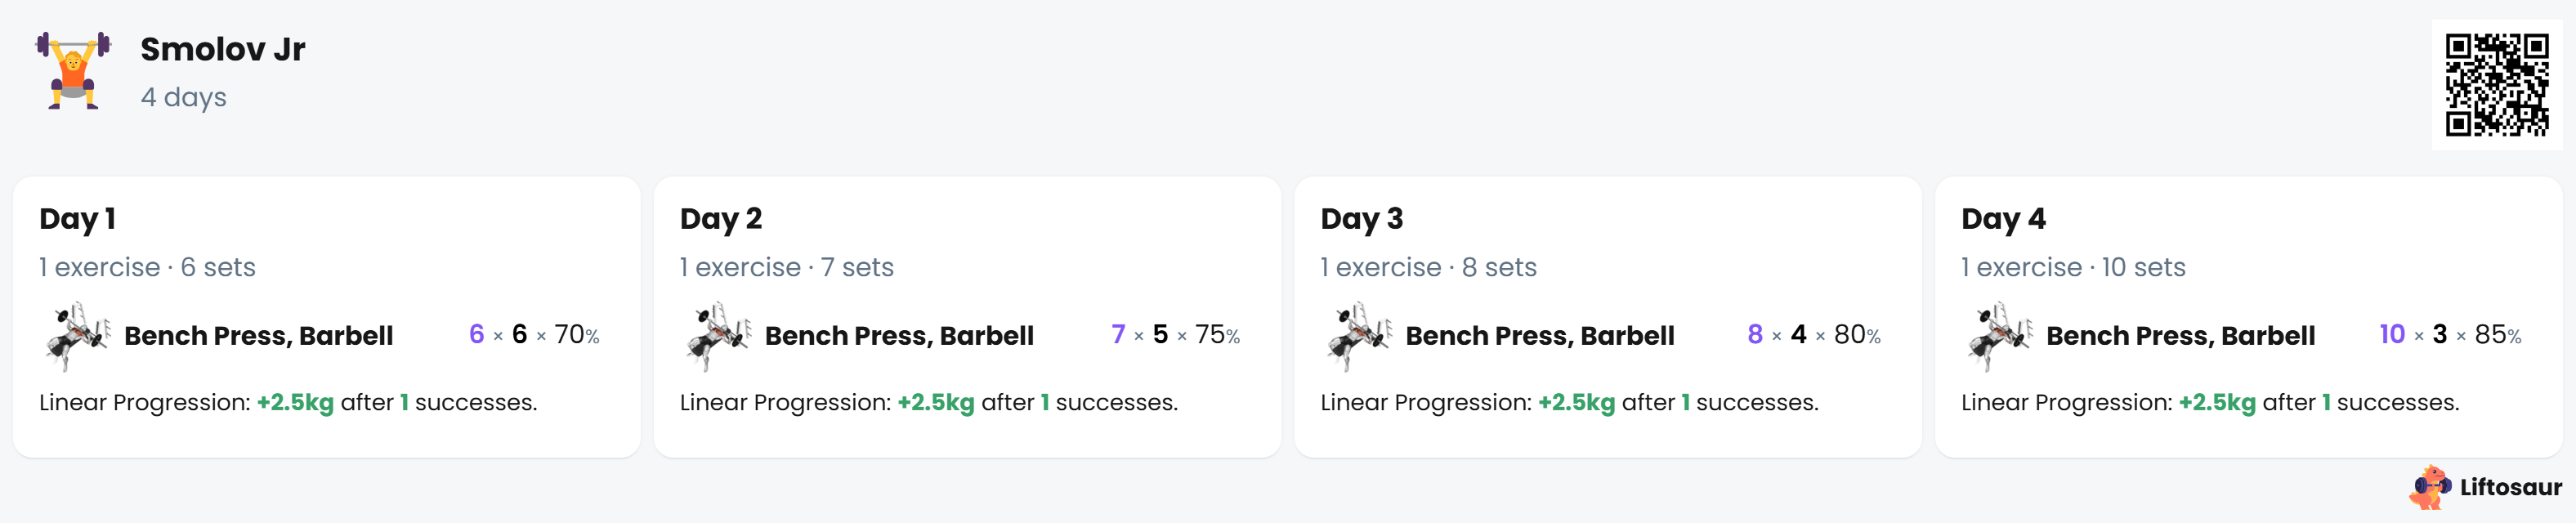The image size is (2576, 523).
Task: Click Day 1 bench press exercise icon
Action: coord(77,336)
